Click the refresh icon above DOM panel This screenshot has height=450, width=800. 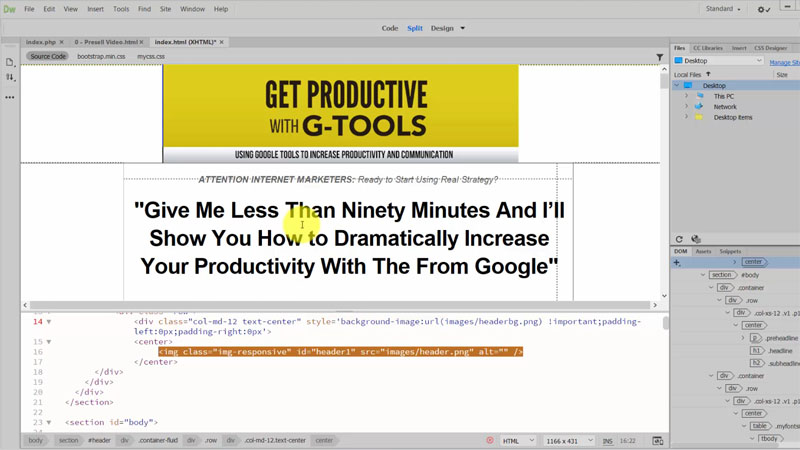[x=679, y=239]
